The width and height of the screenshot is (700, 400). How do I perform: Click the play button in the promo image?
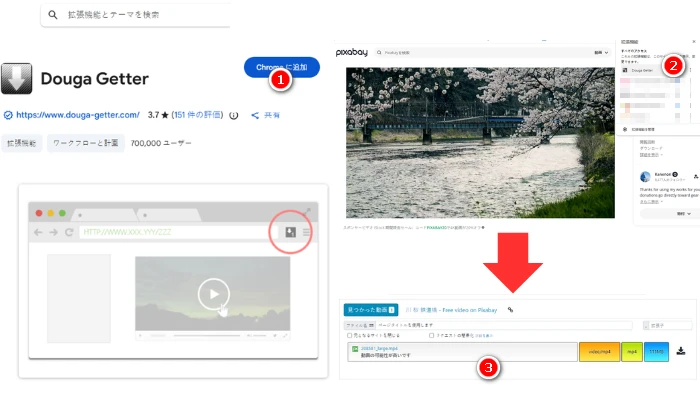[214, 294]
